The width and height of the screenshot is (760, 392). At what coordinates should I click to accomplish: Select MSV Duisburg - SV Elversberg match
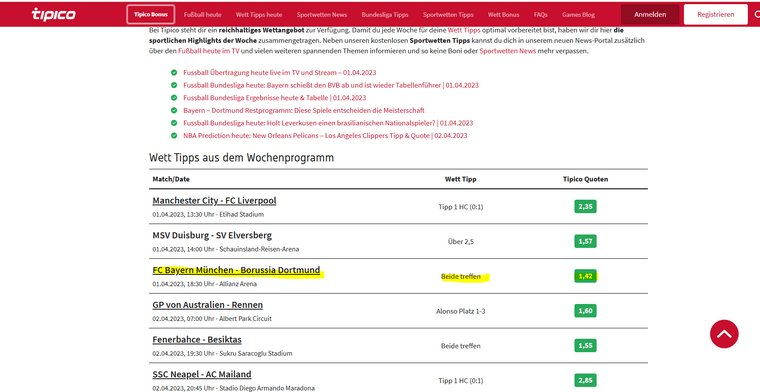212,235
